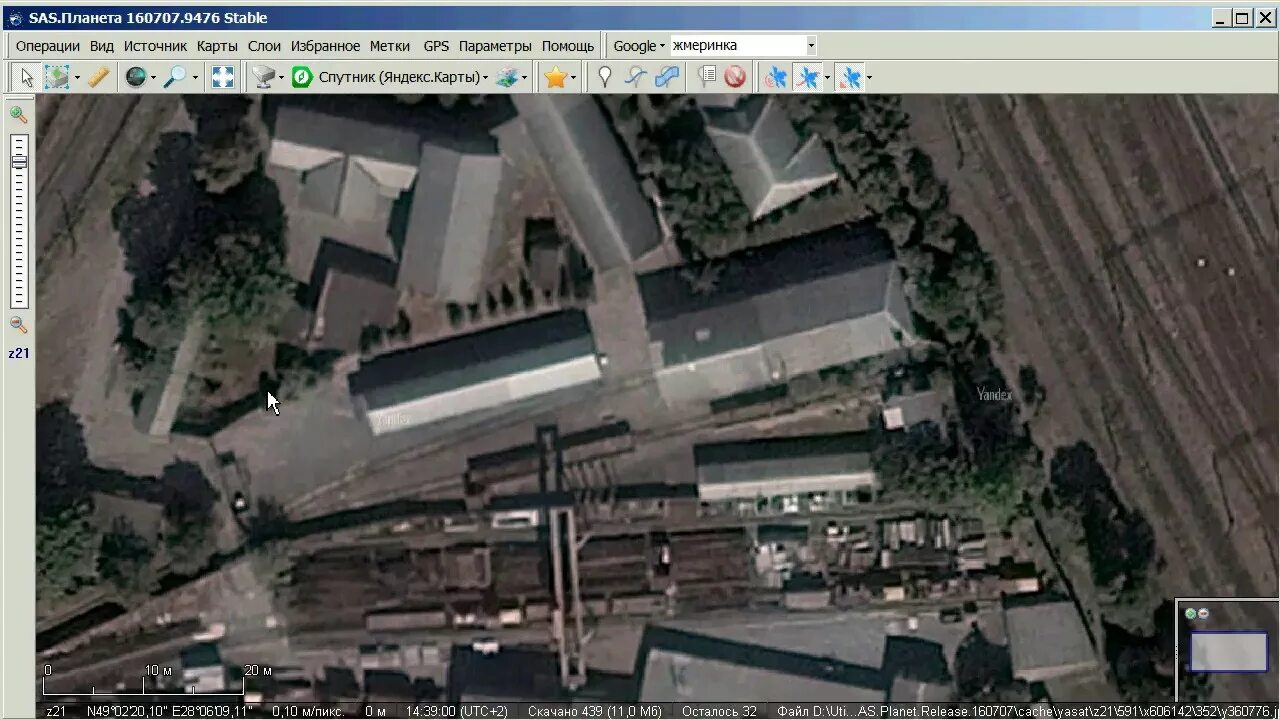This screenshot has width=1280, height=720.
Task: Open the selection tool dropdown arrow
Action: click(x=77, y=77)
